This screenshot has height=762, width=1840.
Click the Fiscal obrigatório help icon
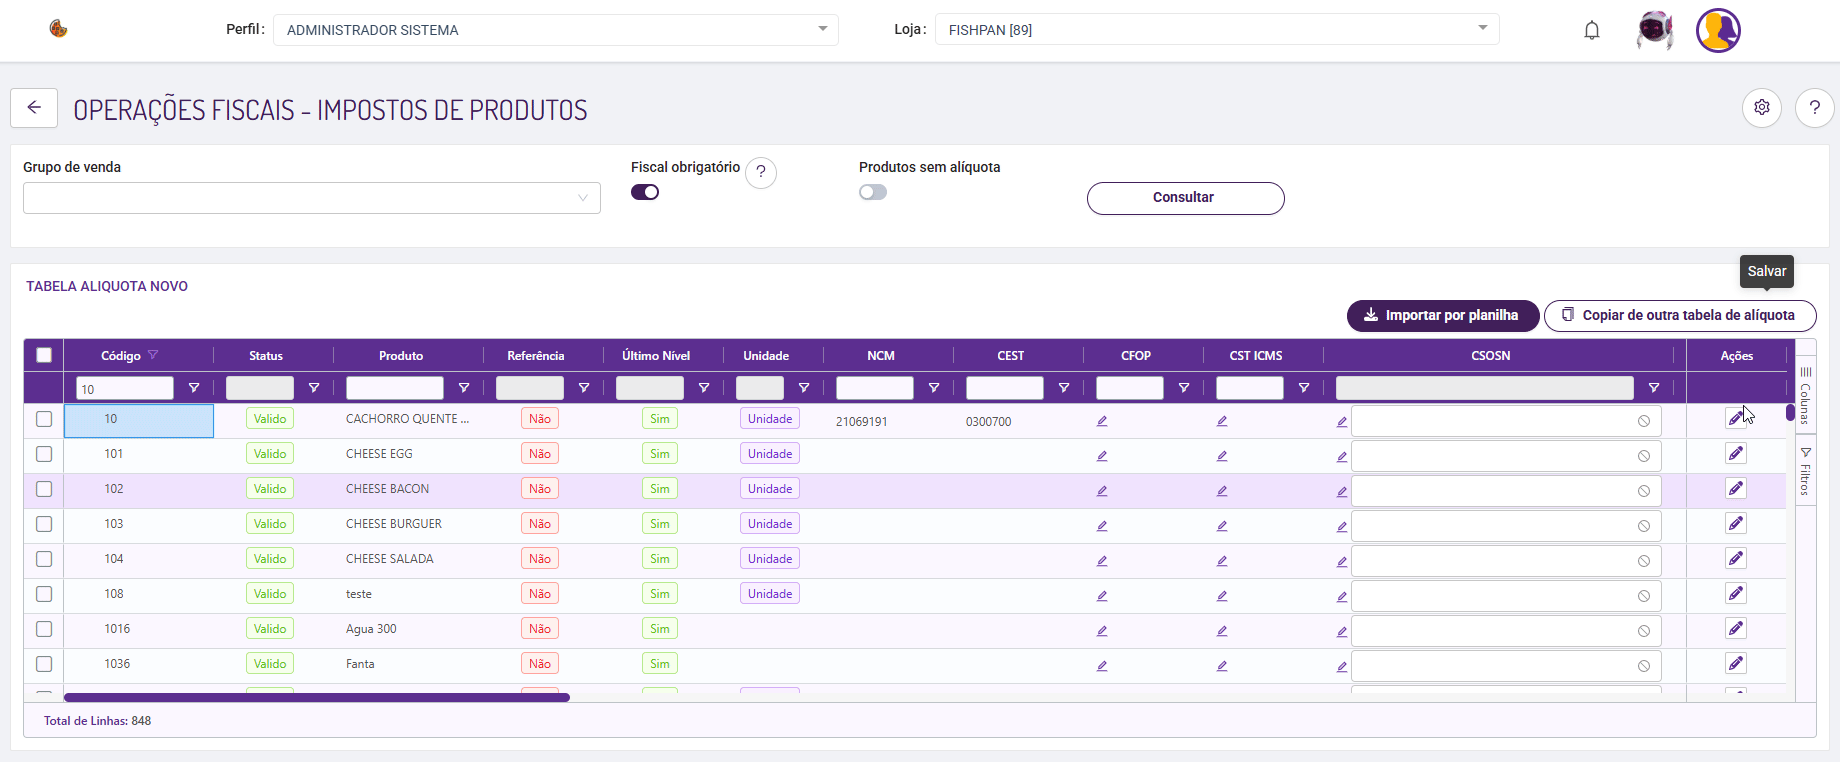click(x=761, y=172)
